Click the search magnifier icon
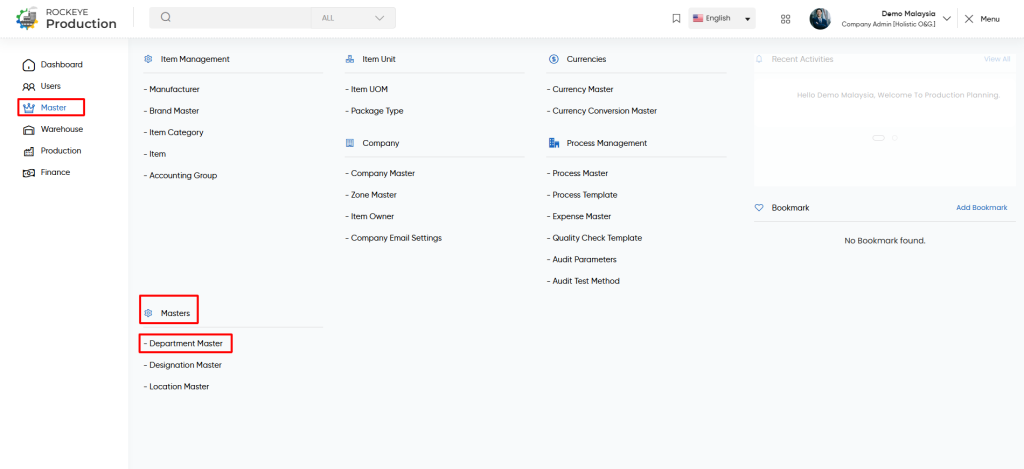The width and height of the screenshot is (1024, 469). 166,18
